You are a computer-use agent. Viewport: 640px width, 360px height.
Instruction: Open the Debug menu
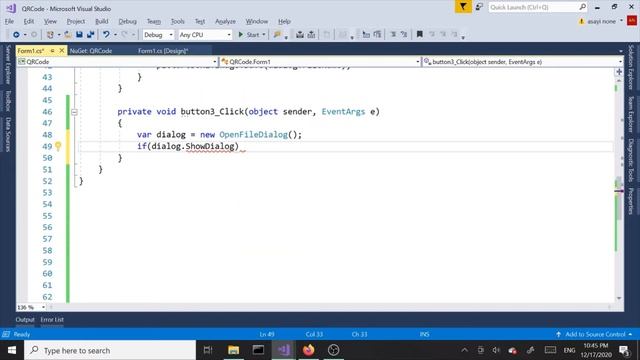tap(127, 21)
